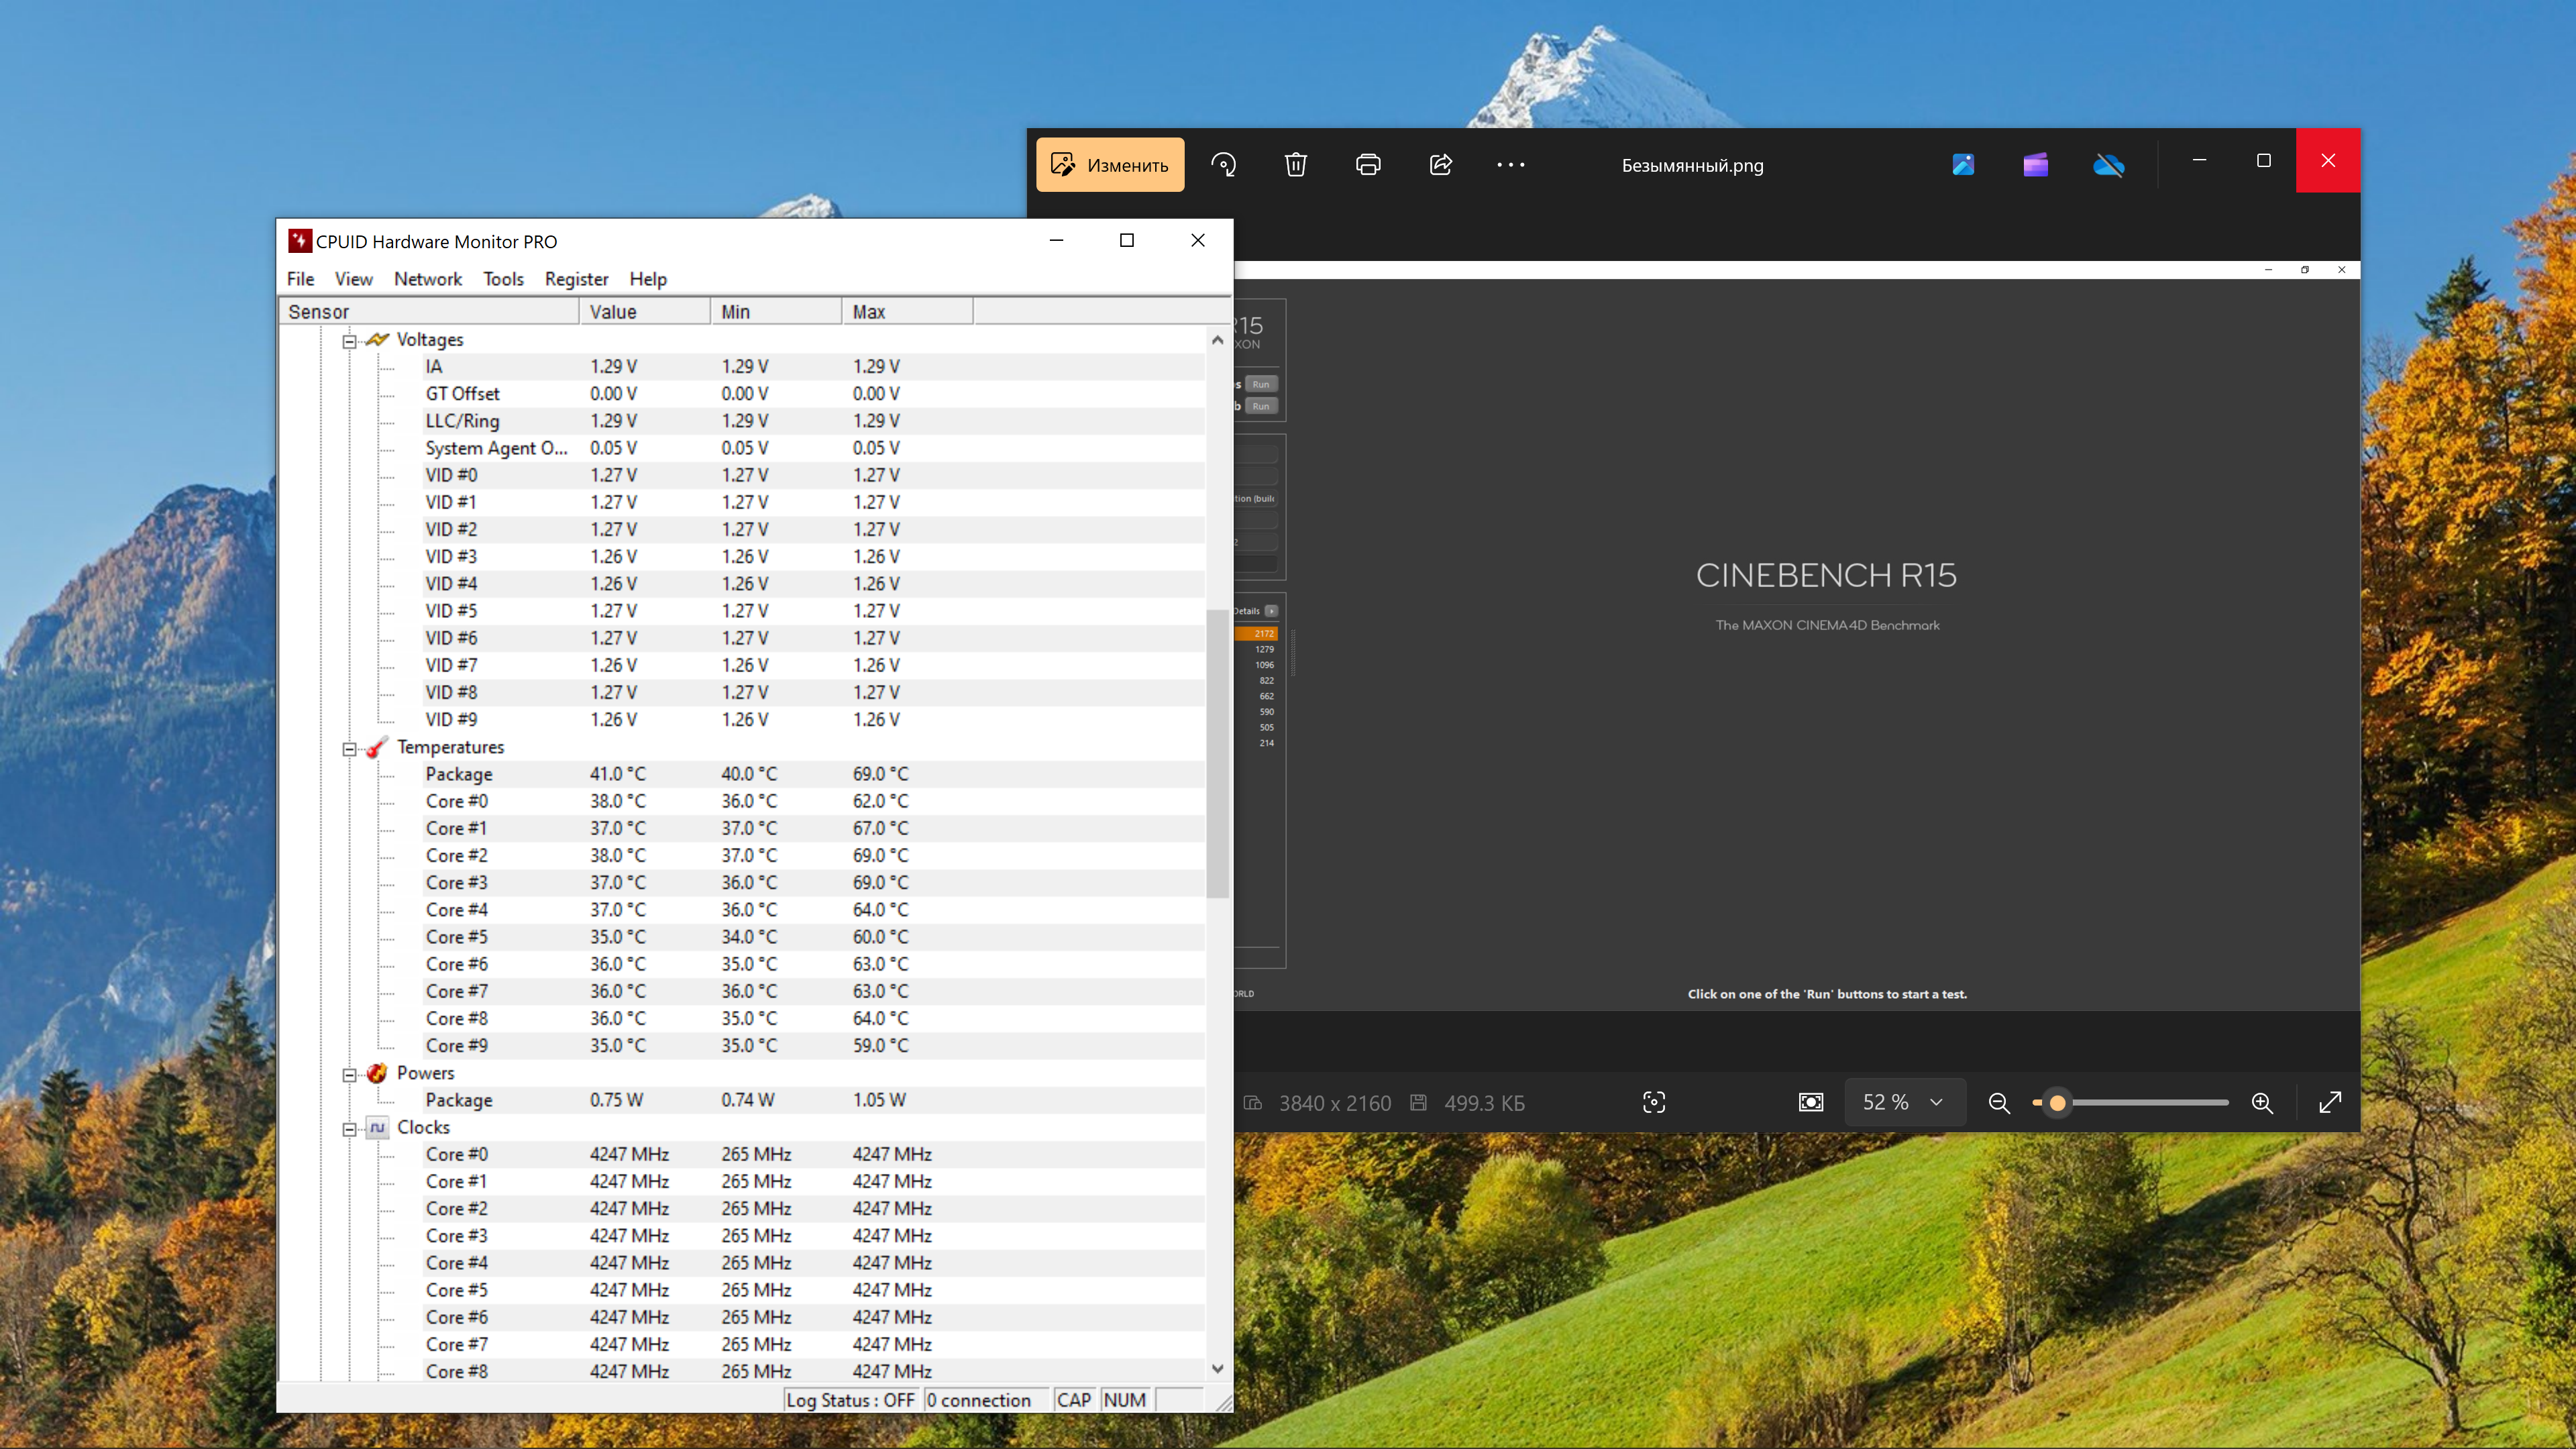Collapse the Temperatures tree node
Viewport: 2576px width, 1449px height.
[349, 748]
